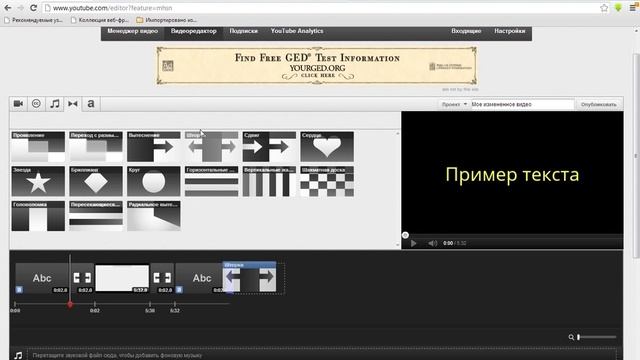The image size is (640, 360).
Task: Open the Коллекция веб-фр... bookmark
Action: coord(100,20)
